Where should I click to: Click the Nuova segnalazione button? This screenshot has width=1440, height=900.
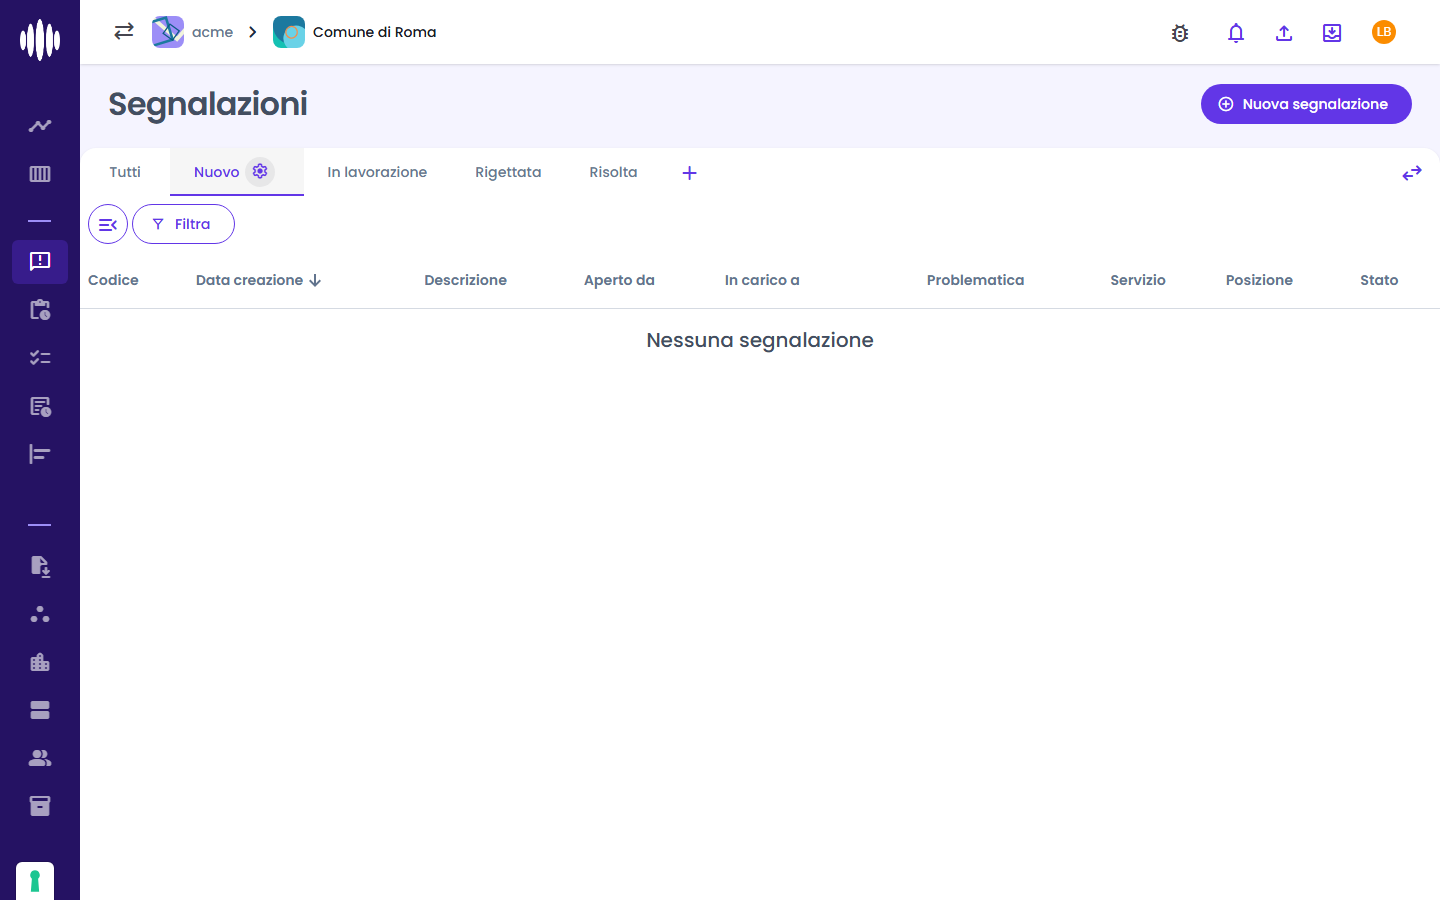point(1306,104)
